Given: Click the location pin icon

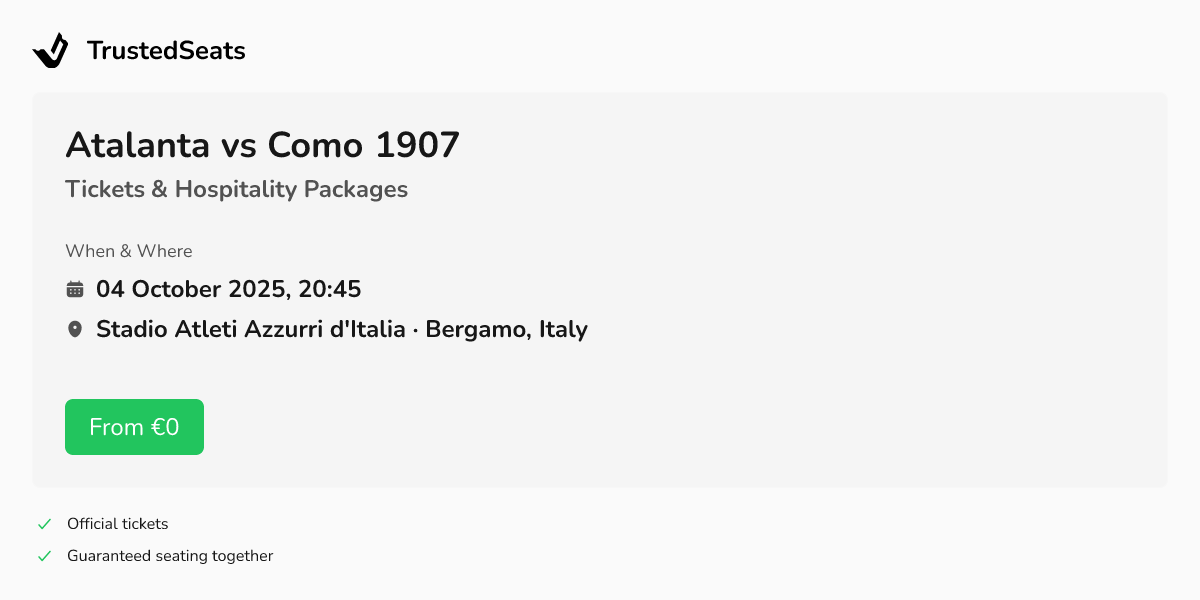Looking at the screenshot, I should pos(75,329).
